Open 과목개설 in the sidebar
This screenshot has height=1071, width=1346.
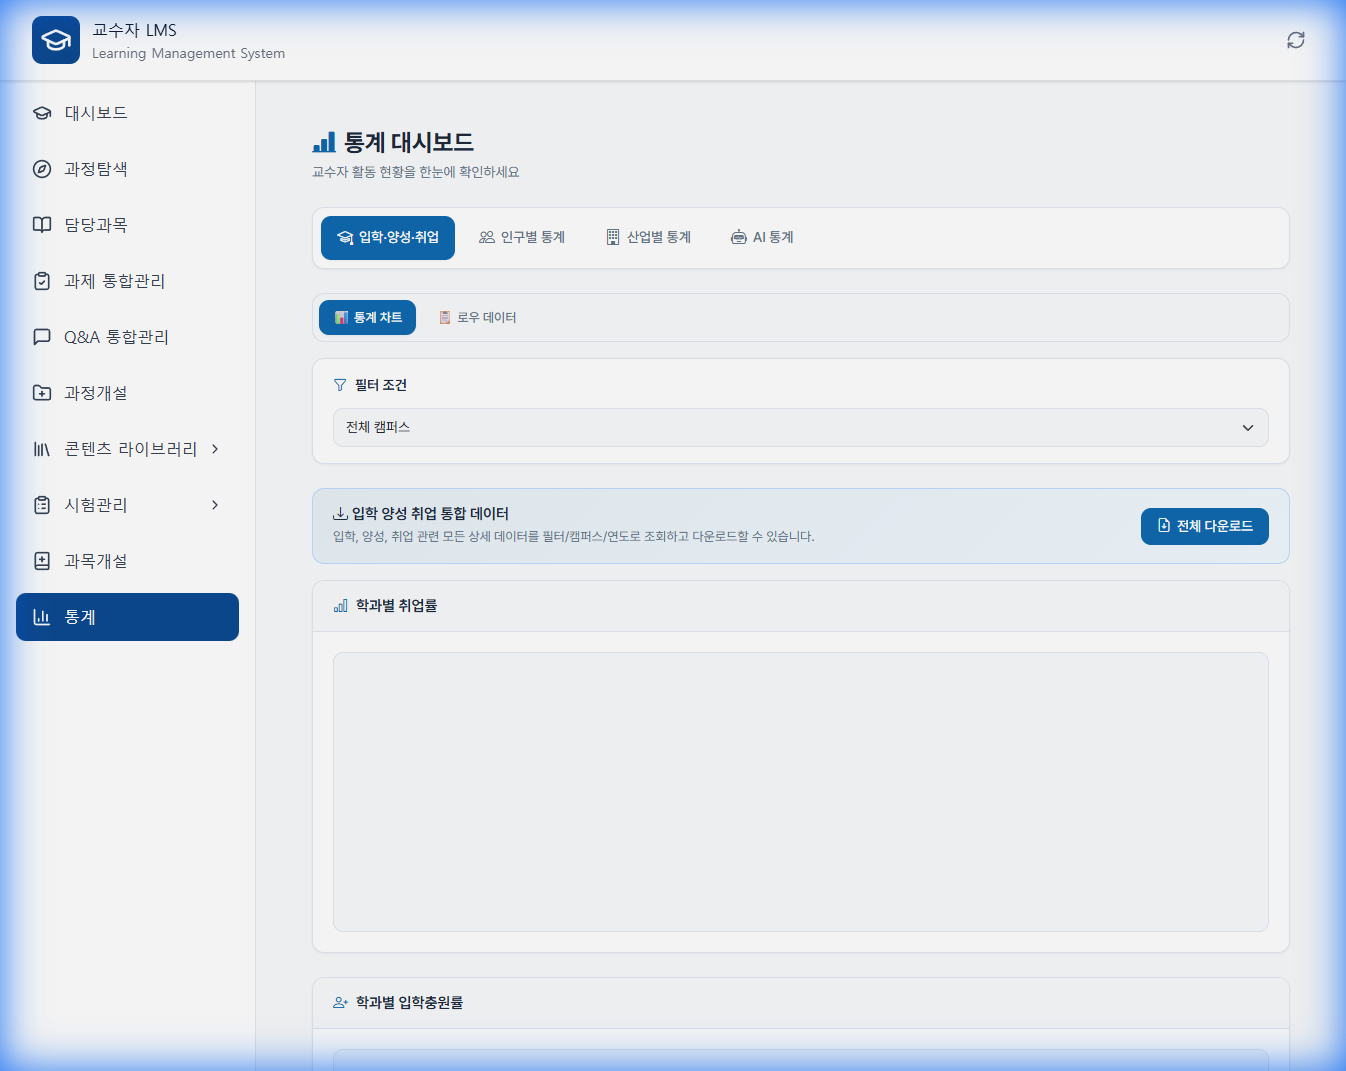96,561
